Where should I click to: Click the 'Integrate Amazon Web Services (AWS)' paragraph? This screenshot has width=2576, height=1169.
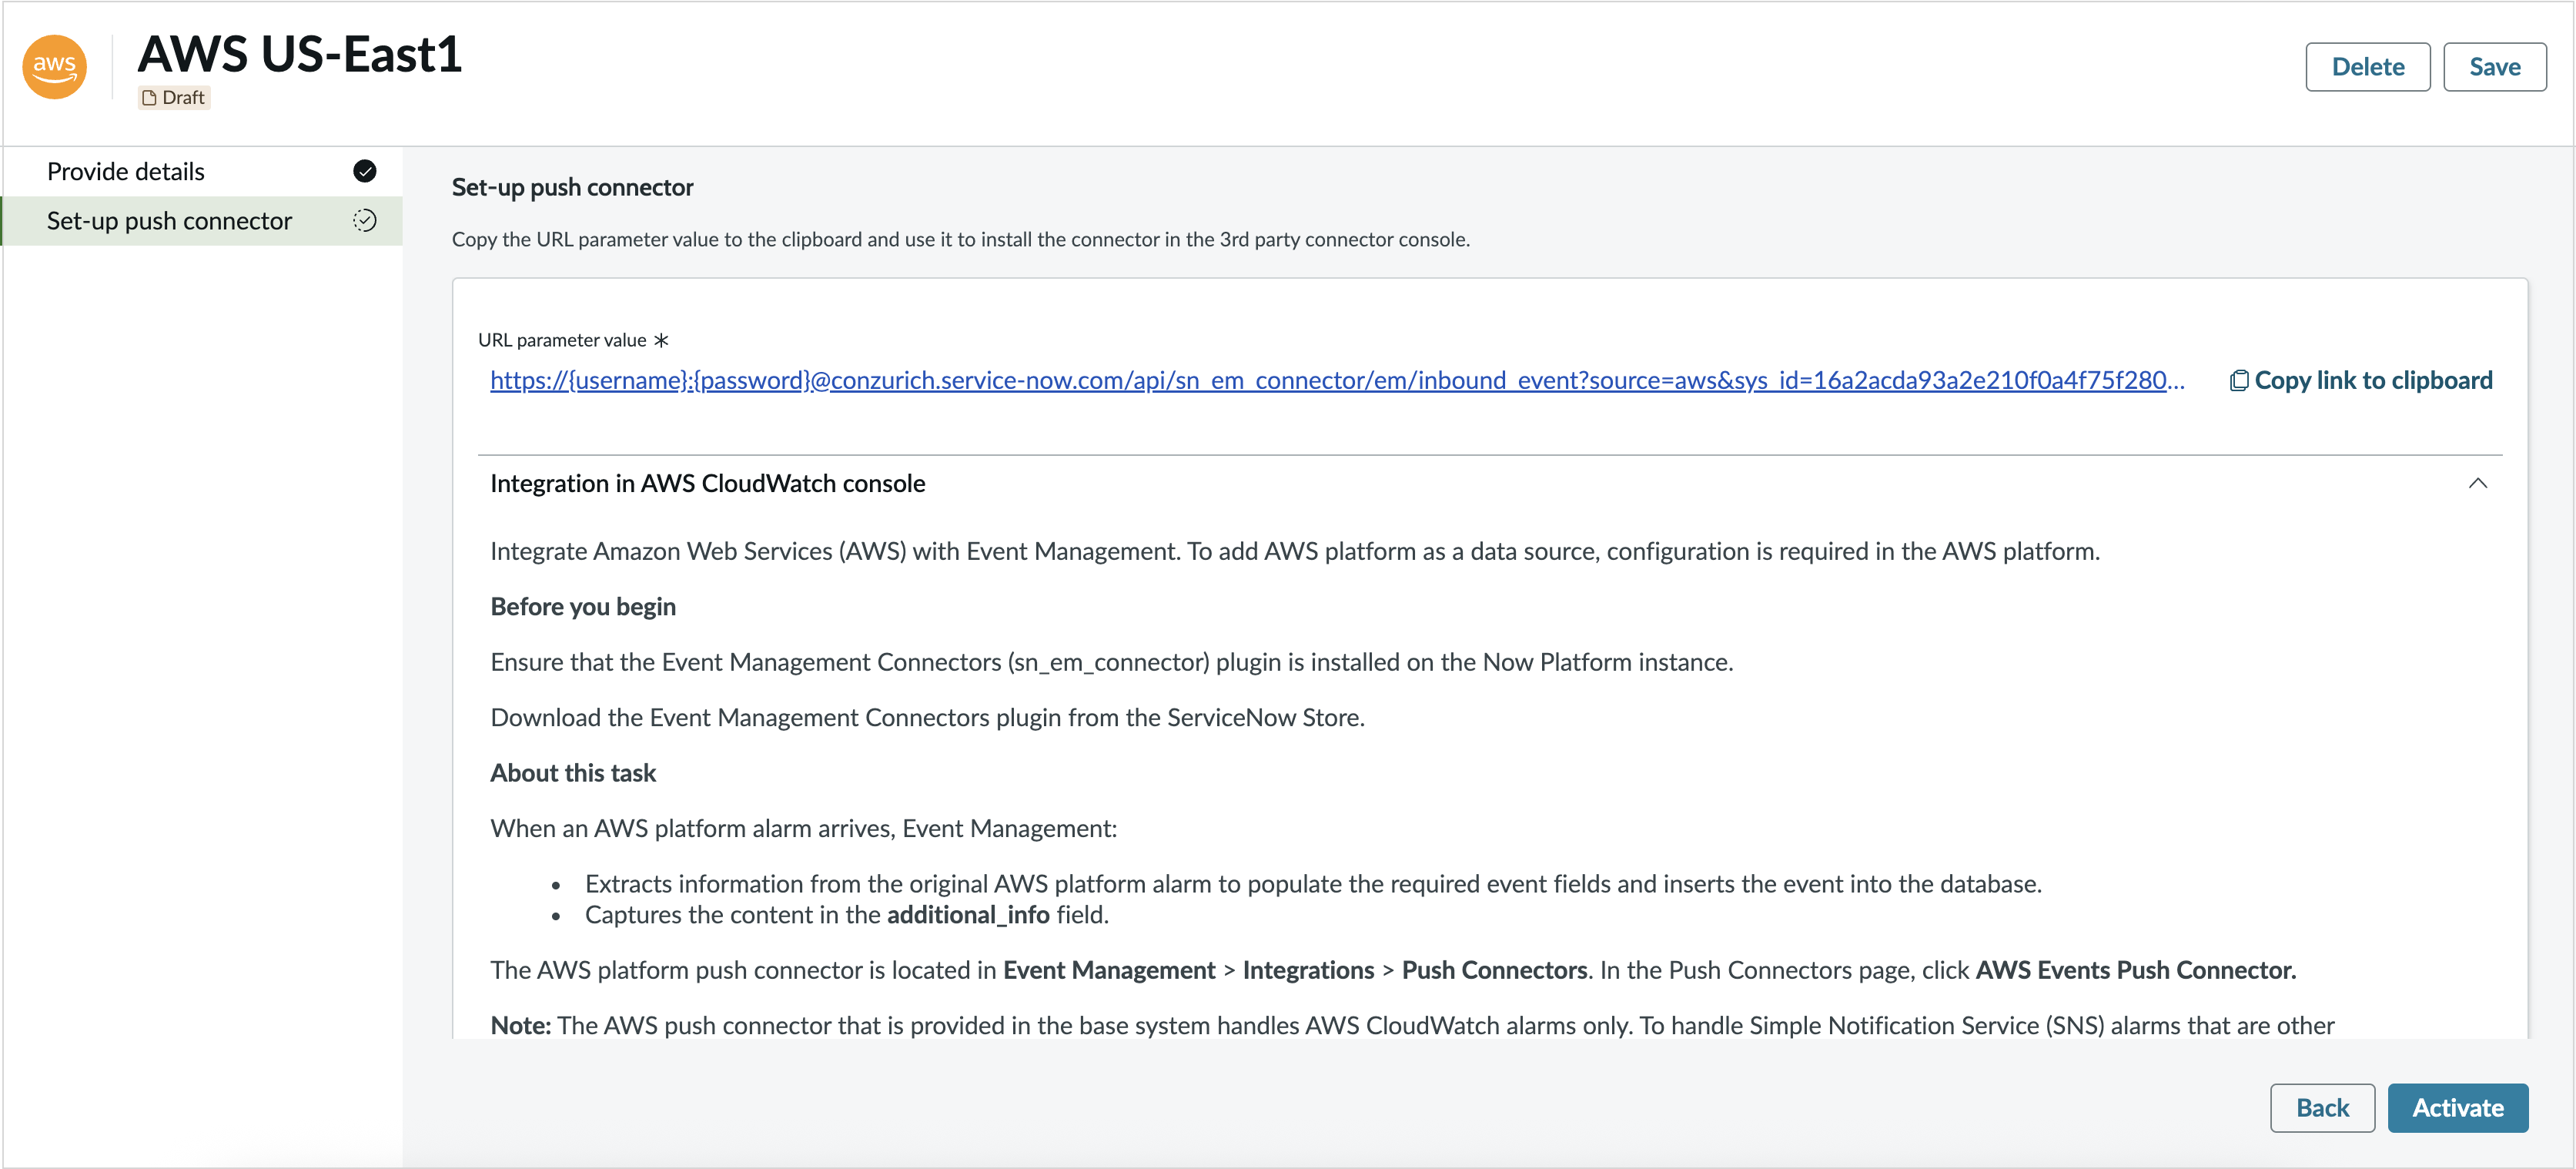(1294, 552)
